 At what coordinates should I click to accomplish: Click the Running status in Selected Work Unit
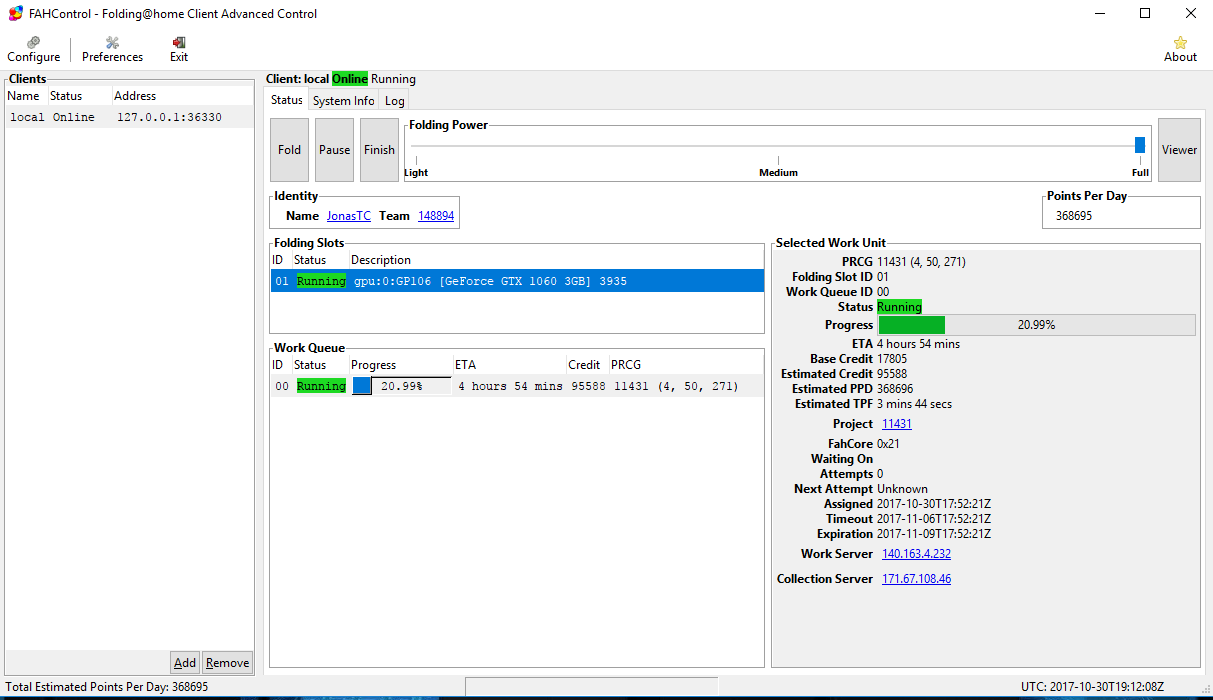[899, 307]
